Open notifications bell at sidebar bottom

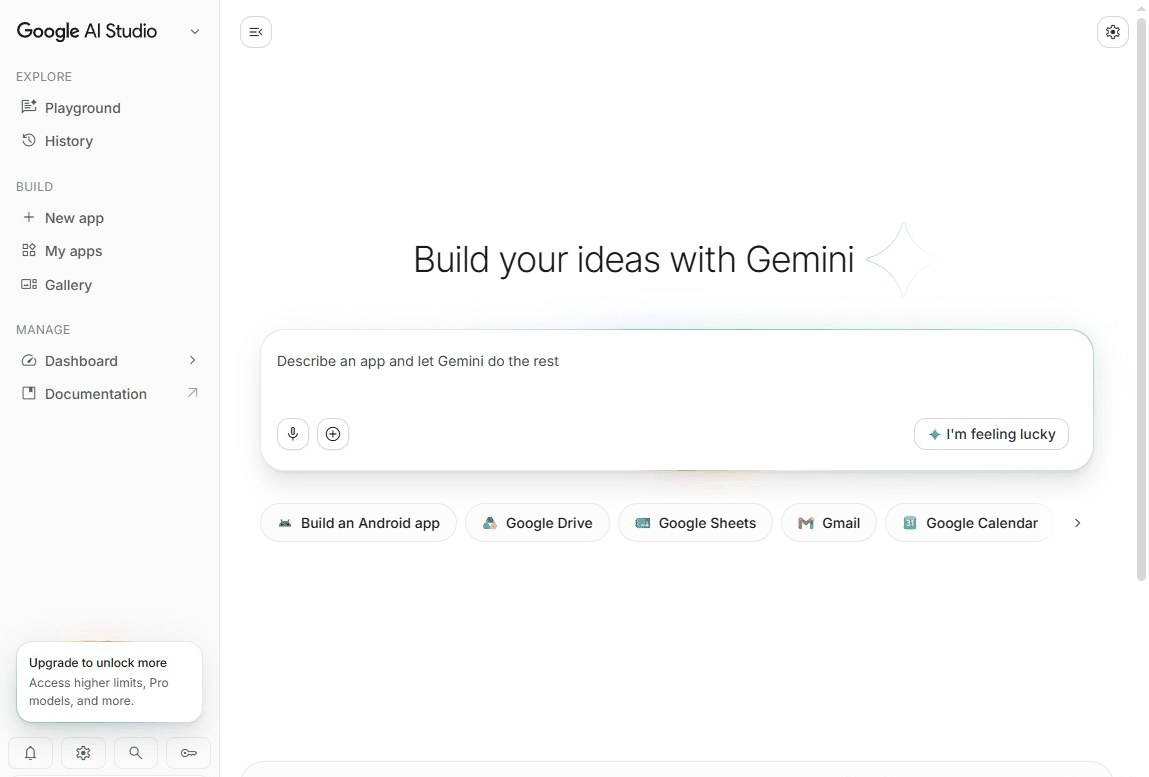30,753
